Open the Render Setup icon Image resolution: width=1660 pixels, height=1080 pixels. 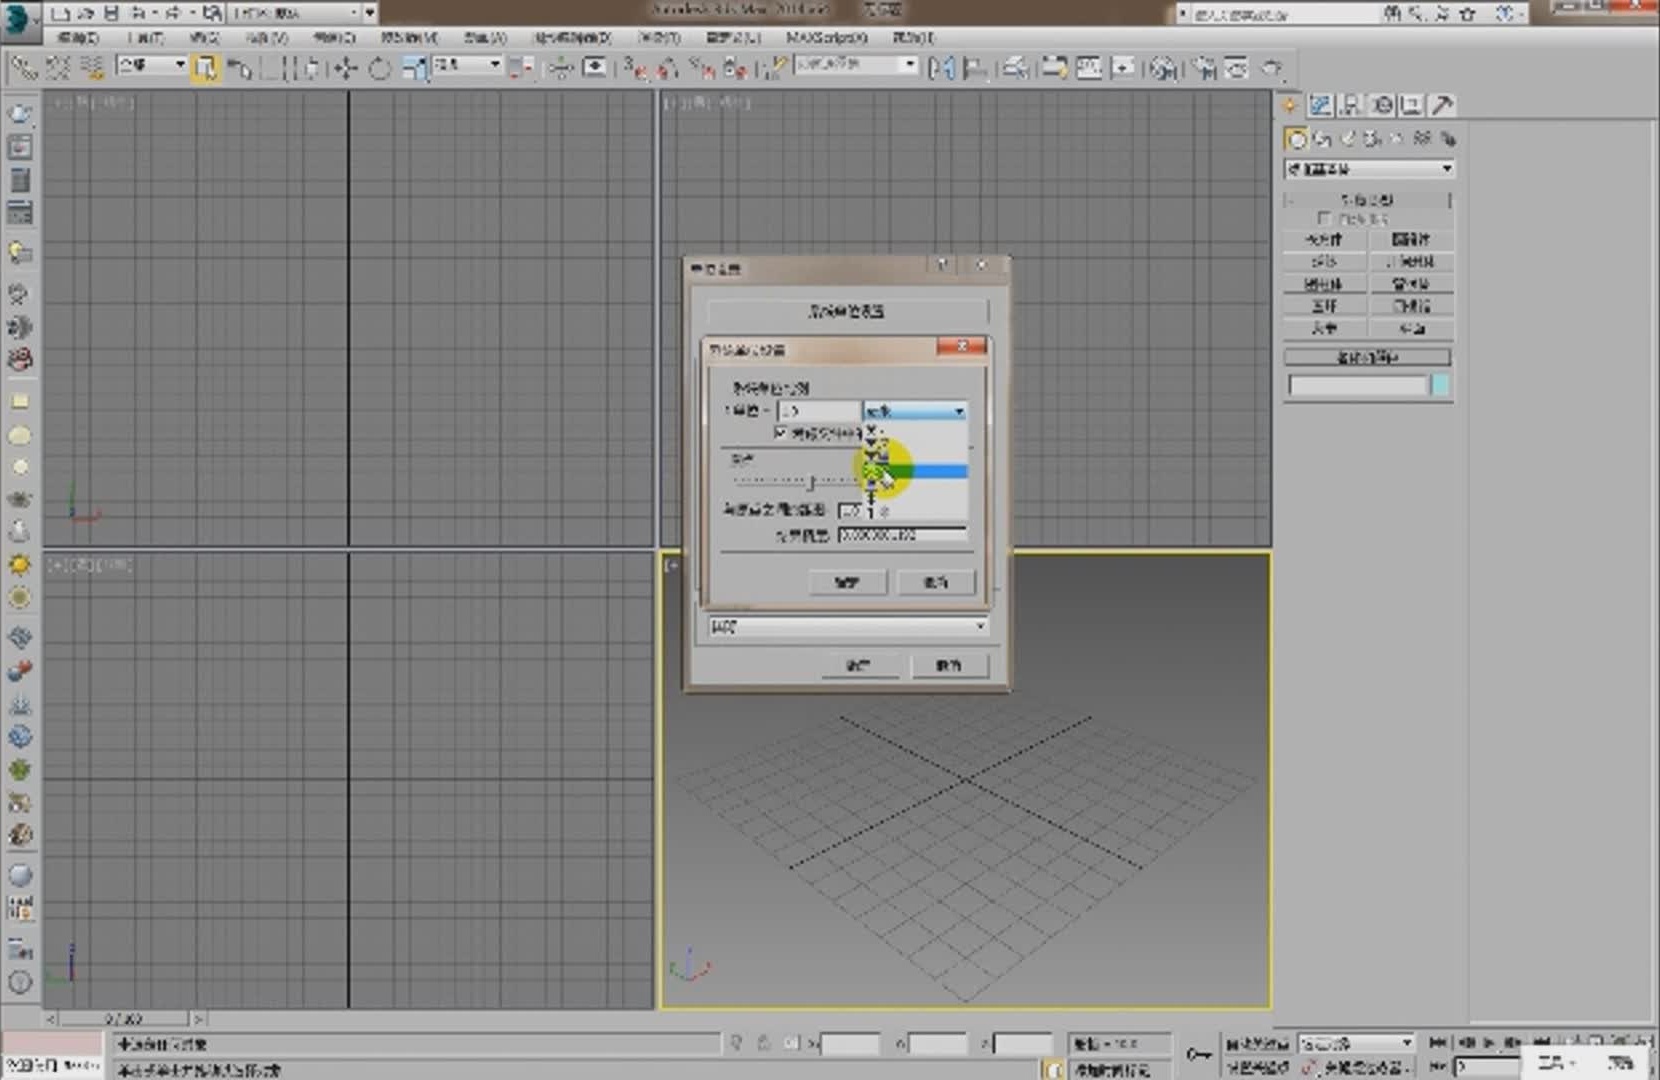1204,68
